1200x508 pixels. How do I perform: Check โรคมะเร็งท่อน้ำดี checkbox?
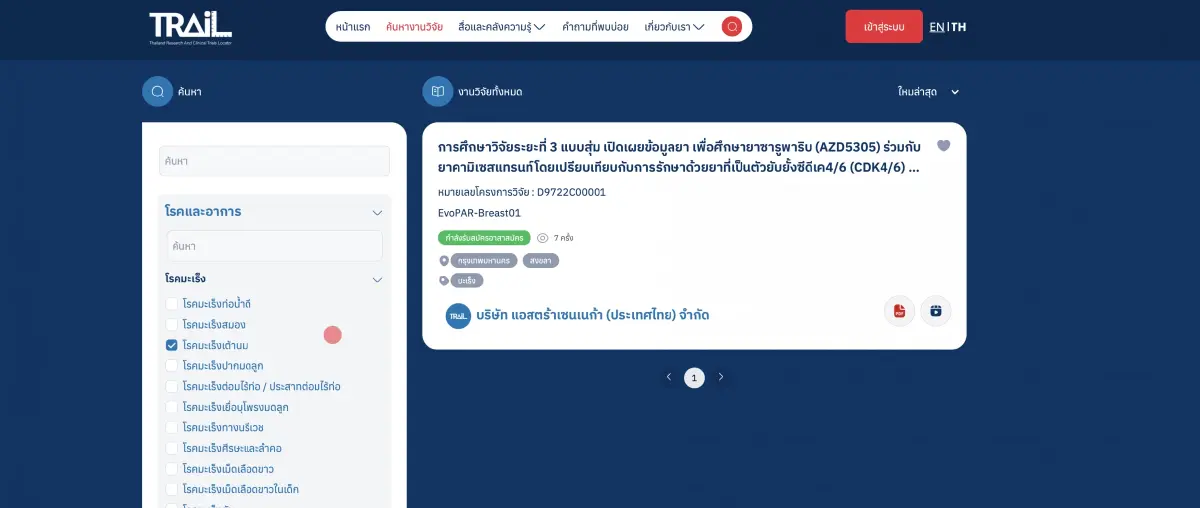click(x=172, y=303)
